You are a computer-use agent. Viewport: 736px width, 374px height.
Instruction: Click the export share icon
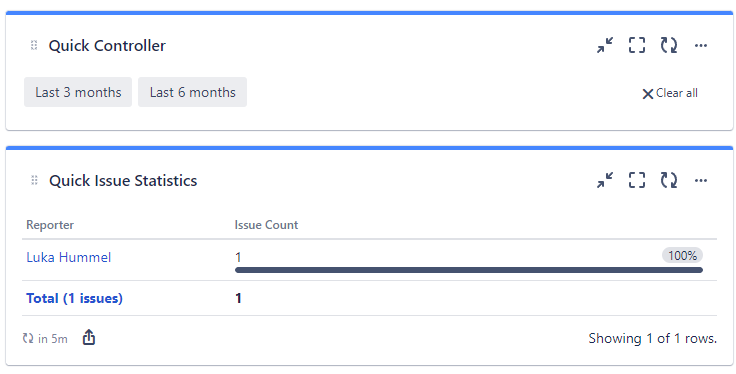pyautogui.click(x=89, y=337)
